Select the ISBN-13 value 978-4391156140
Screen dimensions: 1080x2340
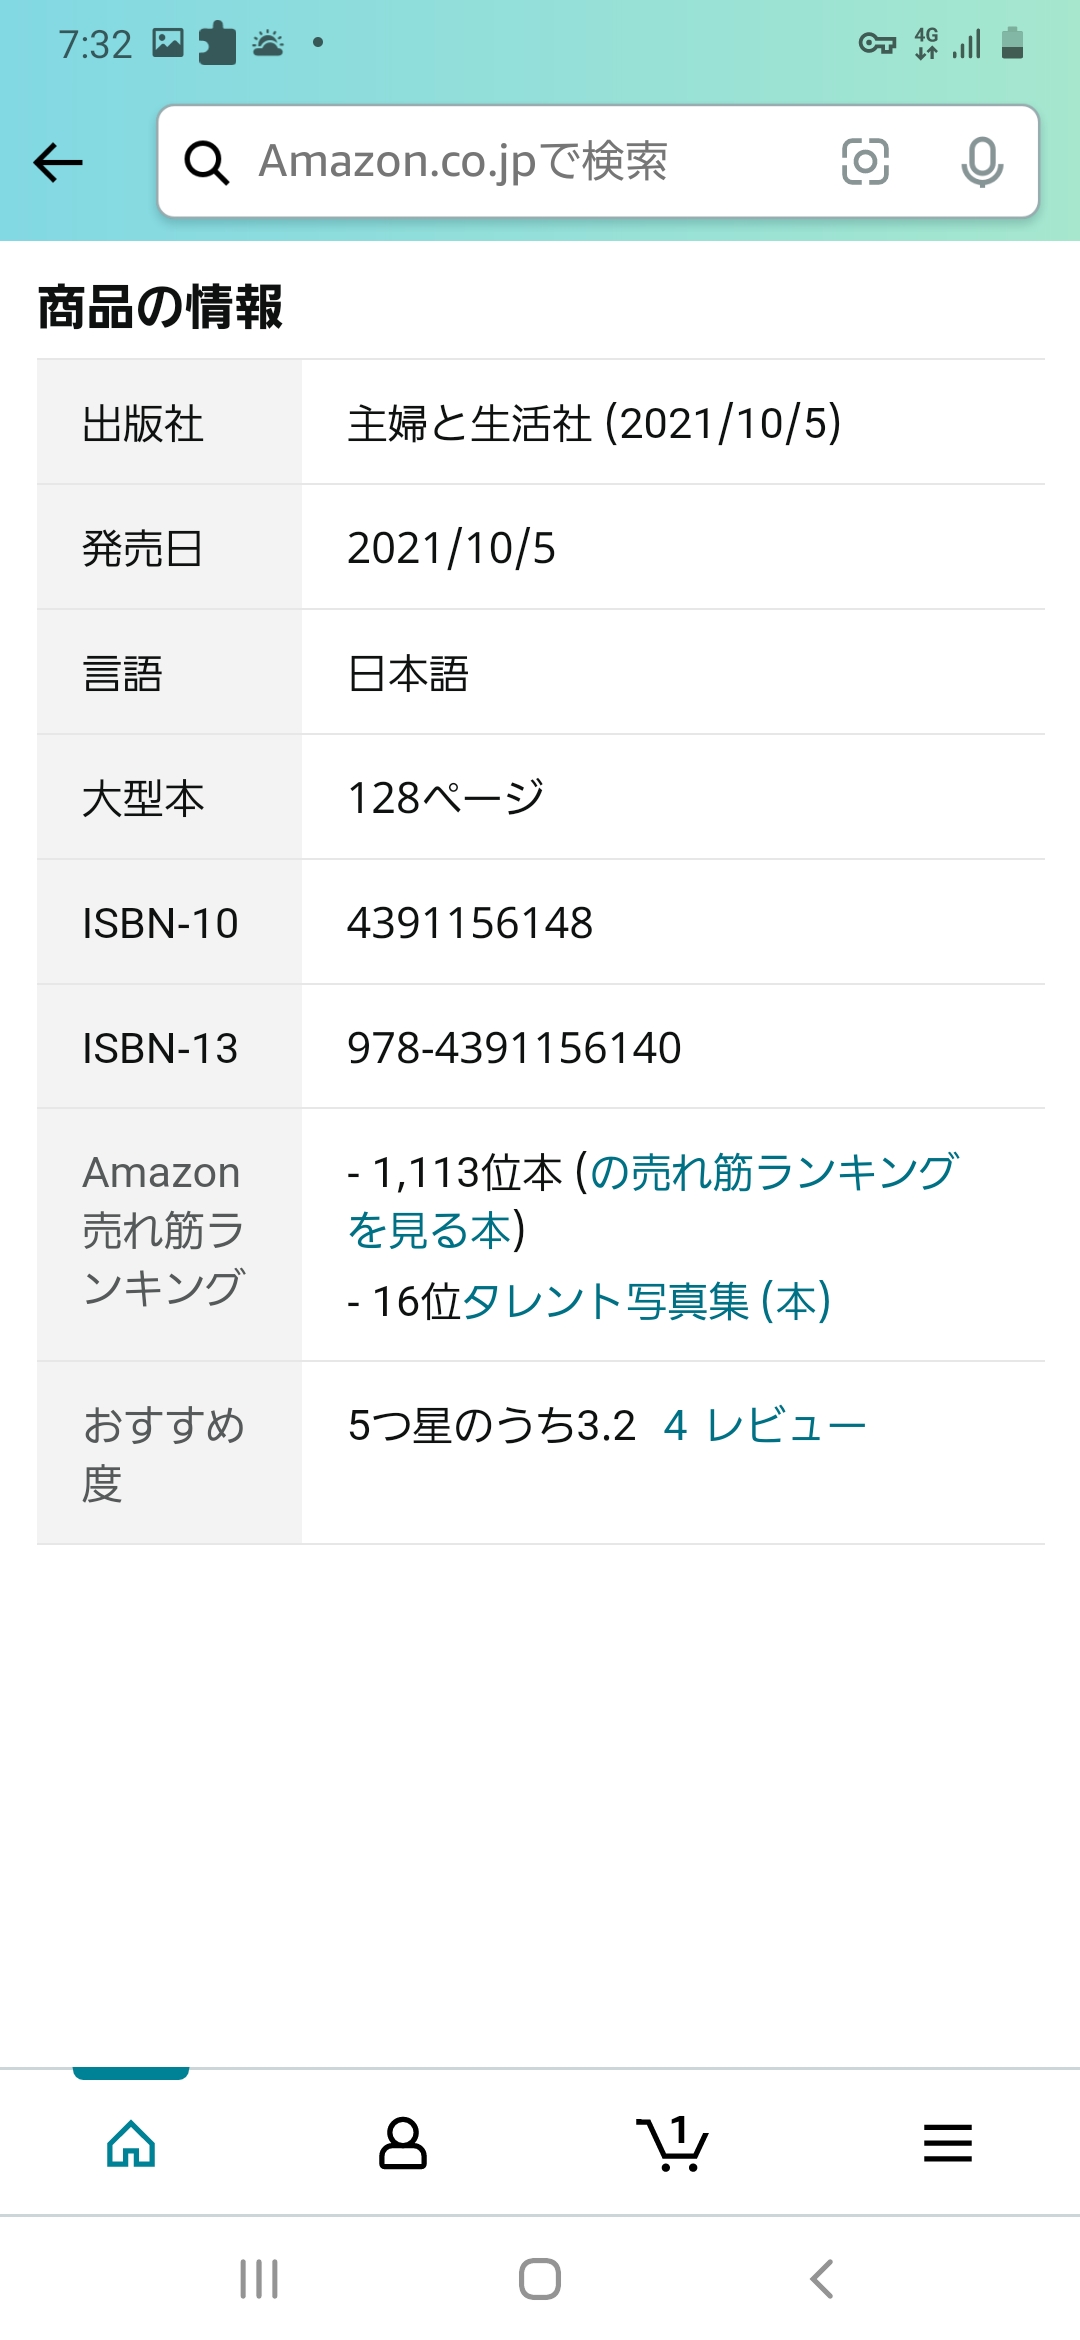tap(514, 1048)
